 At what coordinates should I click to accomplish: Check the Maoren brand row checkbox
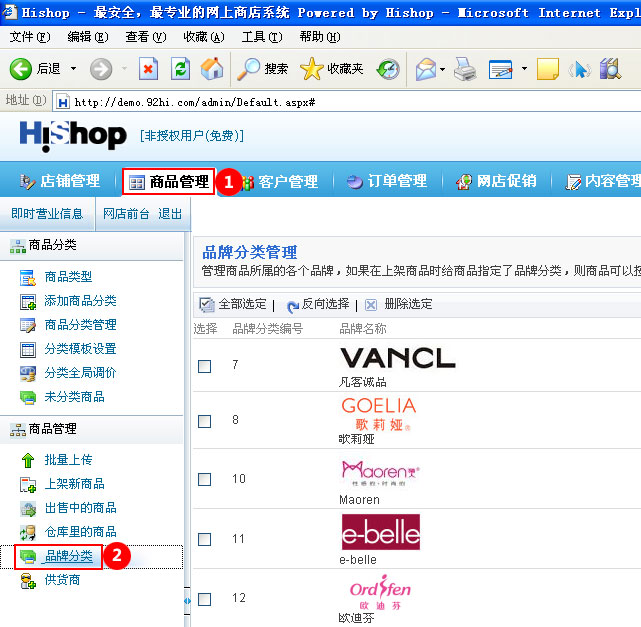click(204, 479)
